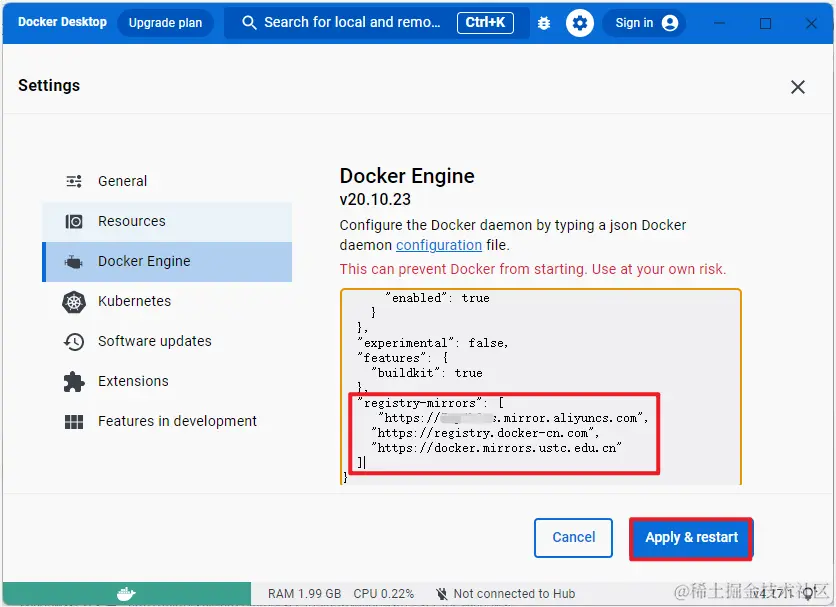Click the Docker Desktop title text

click(x=62, y=22)
